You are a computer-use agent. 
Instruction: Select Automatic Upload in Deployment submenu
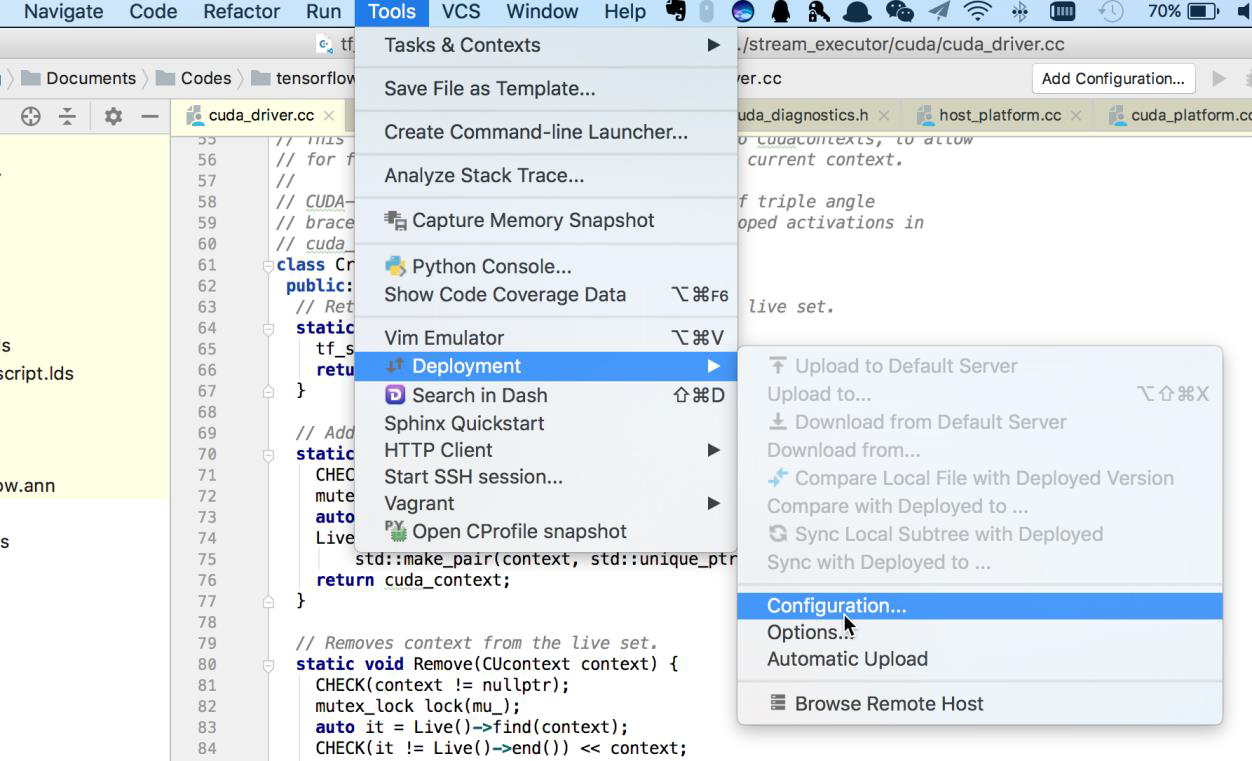click(847, 659)
